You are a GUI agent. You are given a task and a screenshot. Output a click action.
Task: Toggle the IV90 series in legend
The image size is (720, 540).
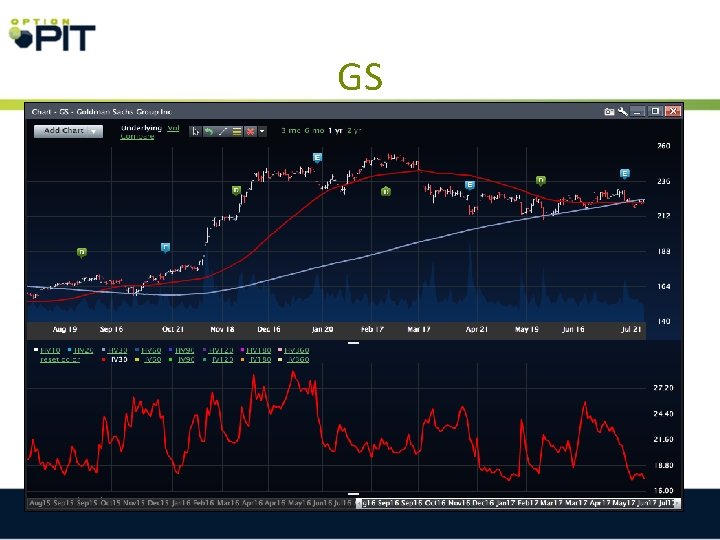pos(186,360)
